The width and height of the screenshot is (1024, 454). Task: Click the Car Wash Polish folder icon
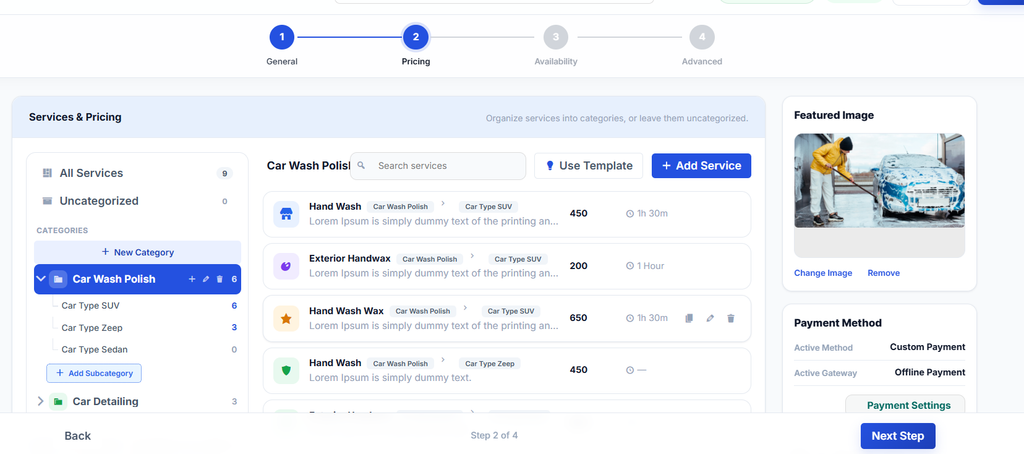pos(58,279)
